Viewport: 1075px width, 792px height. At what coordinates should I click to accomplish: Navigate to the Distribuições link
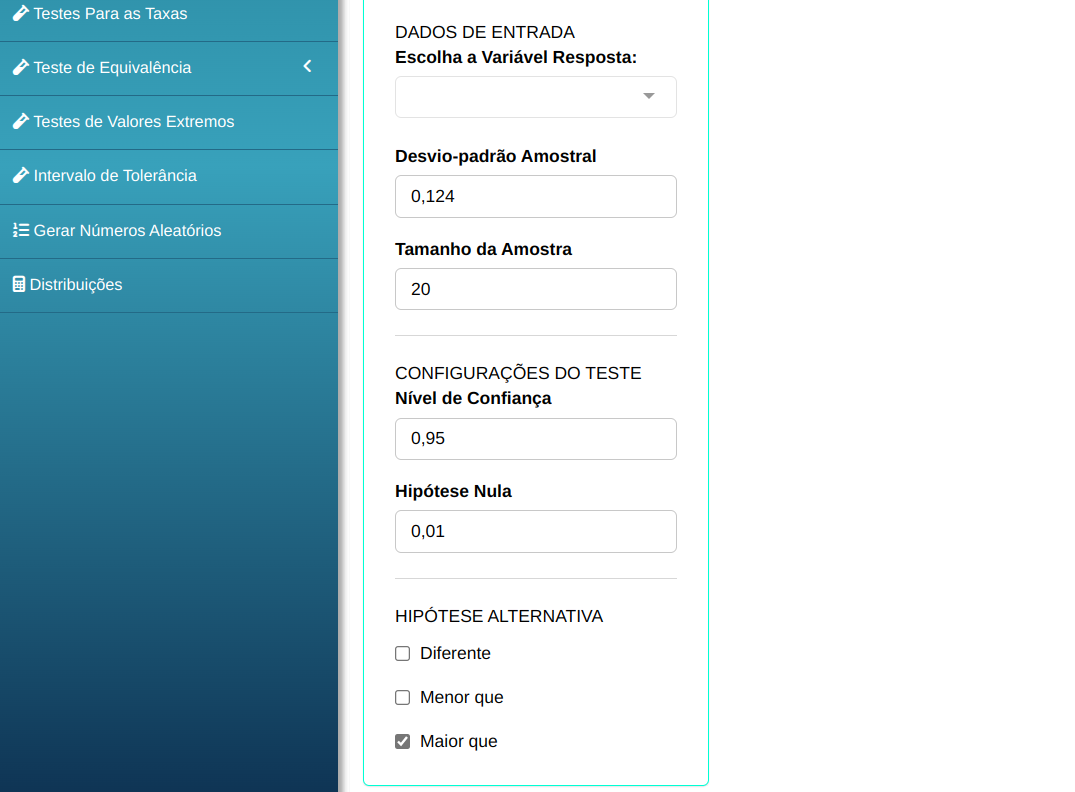click(76, 285)
